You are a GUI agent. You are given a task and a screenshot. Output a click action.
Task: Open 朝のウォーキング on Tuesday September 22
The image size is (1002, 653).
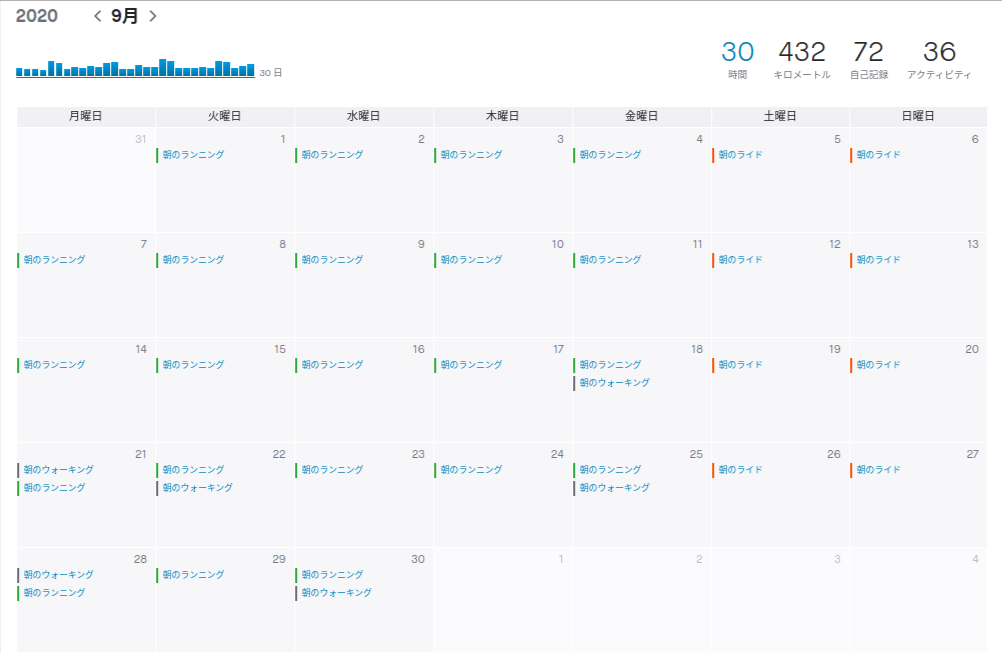198,488
